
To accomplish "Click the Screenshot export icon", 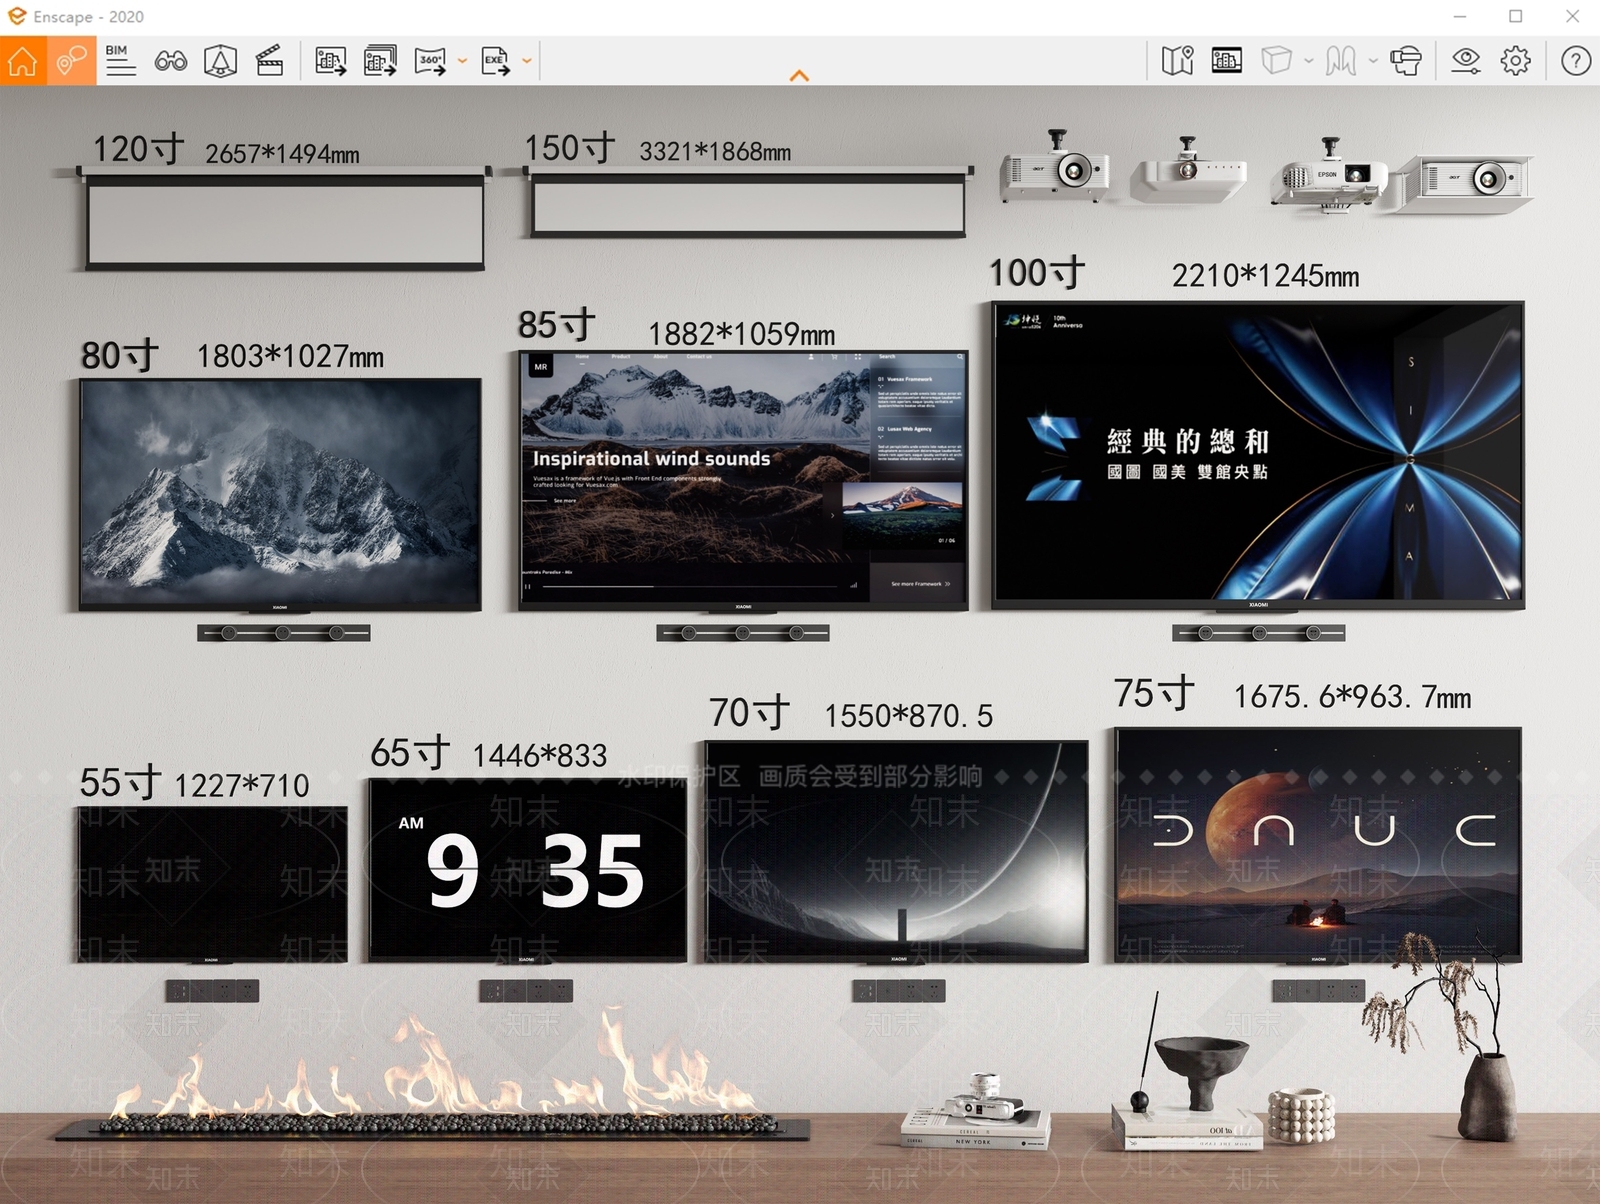I will pos(330,61).
